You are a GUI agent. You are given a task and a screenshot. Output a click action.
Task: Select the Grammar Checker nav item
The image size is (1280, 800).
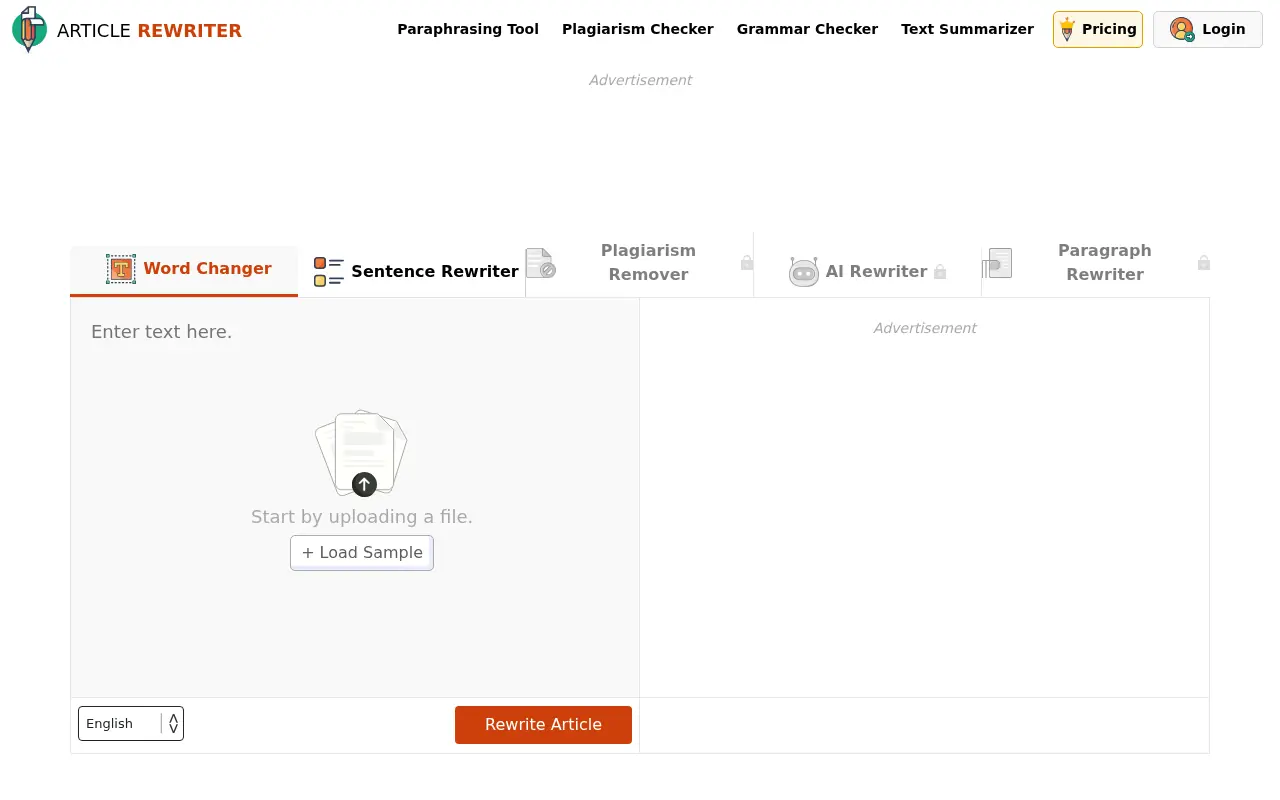[x=807, y=29]
